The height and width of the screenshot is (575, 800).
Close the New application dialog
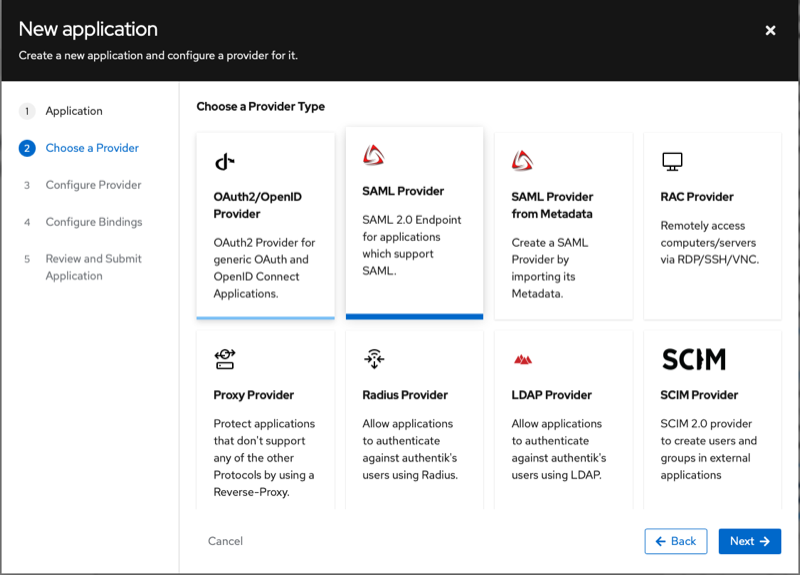pyautogui.click(x=770, y=31)
